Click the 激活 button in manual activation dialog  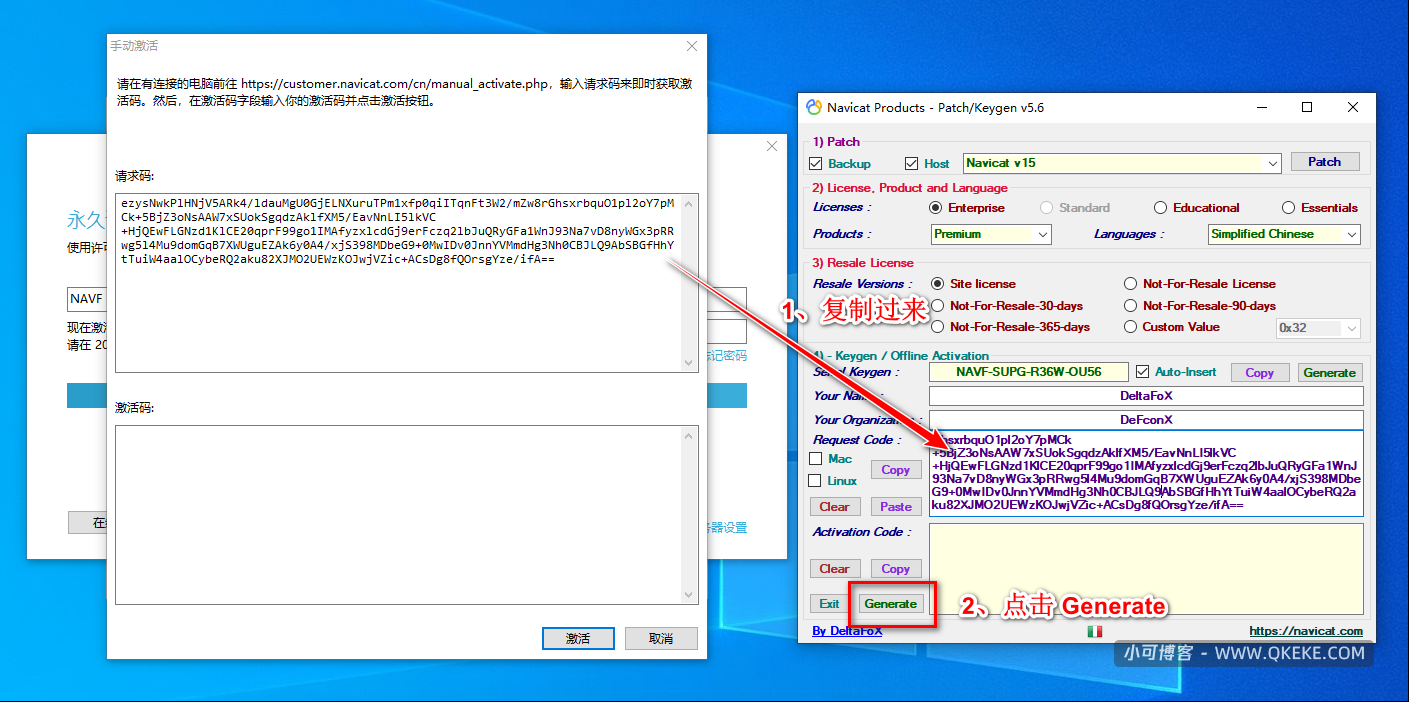pyautogui.click(x=578, y=638)
